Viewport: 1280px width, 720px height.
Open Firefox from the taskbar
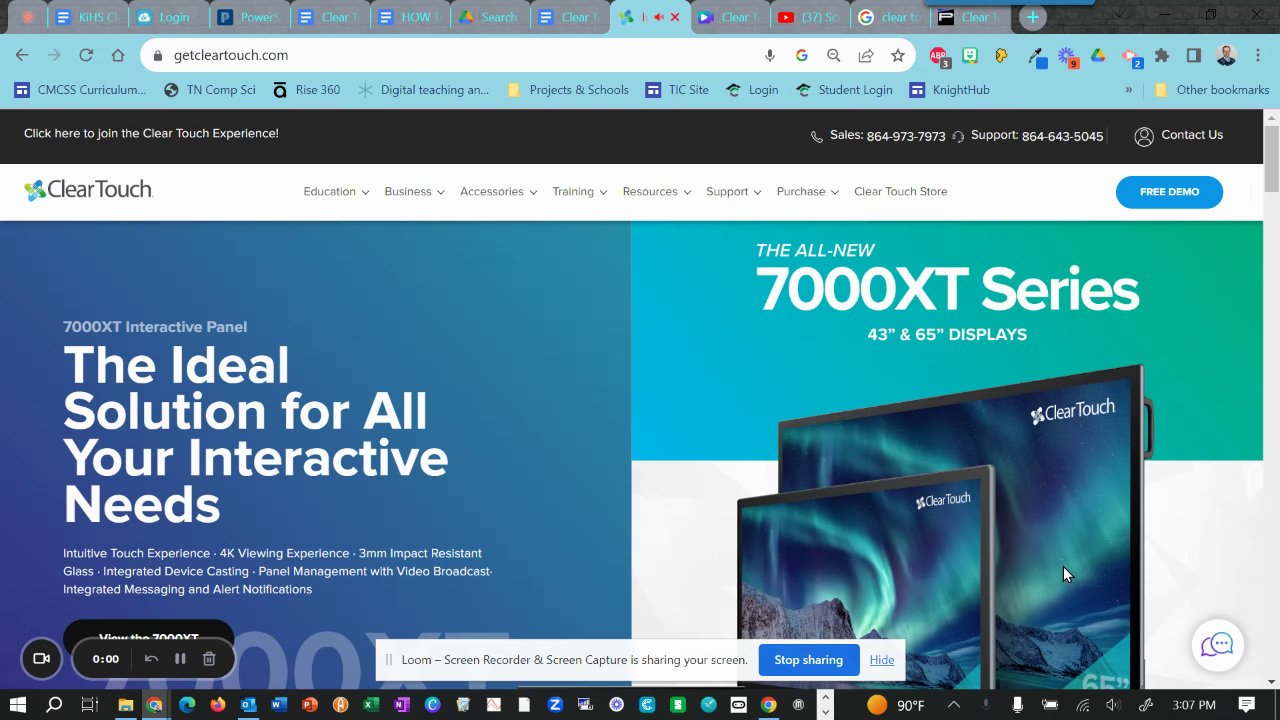[218, 705]
